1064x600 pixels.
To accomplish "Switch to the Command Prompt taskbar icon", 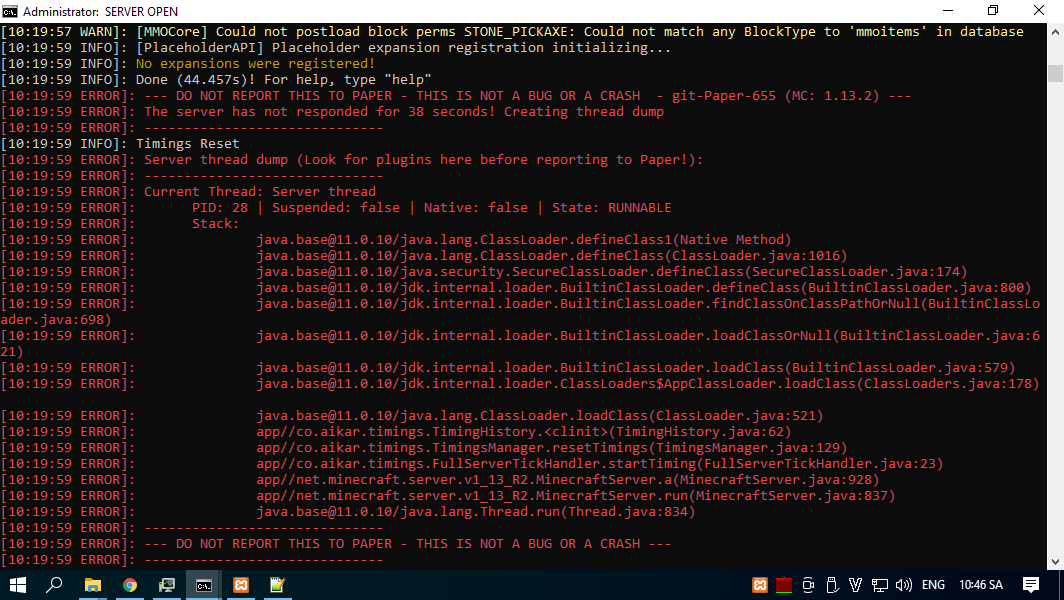I will tap(204, 585).
